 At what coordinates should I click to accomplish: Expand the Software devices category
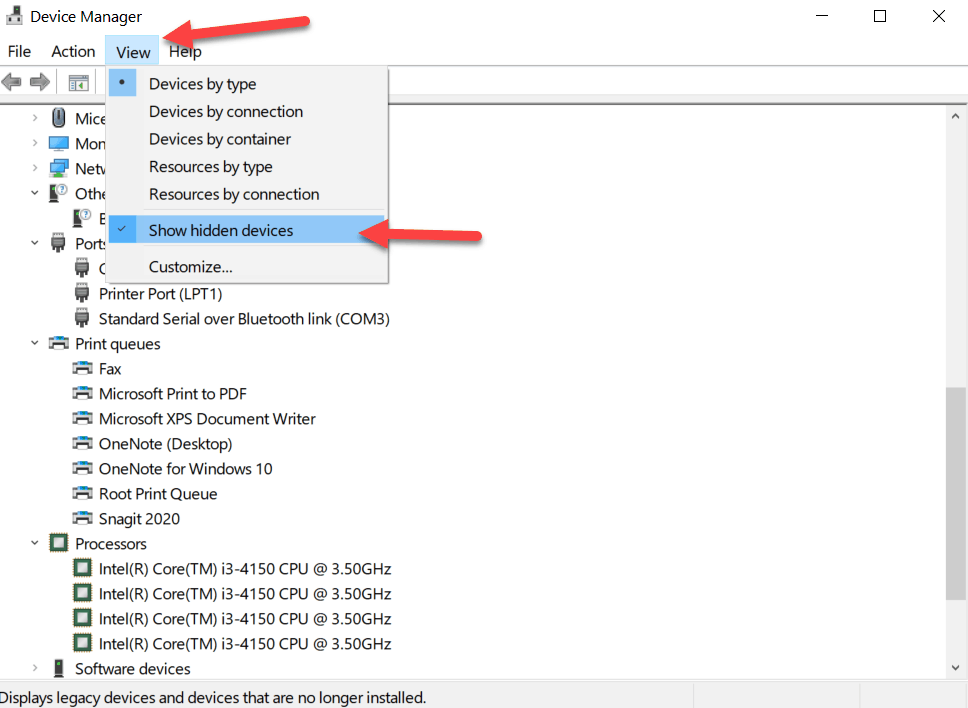pos(35,669)
